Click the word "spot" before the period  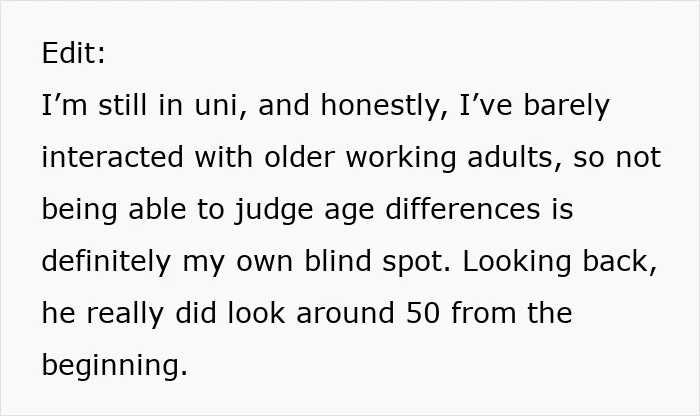click(x=413, y=262)
